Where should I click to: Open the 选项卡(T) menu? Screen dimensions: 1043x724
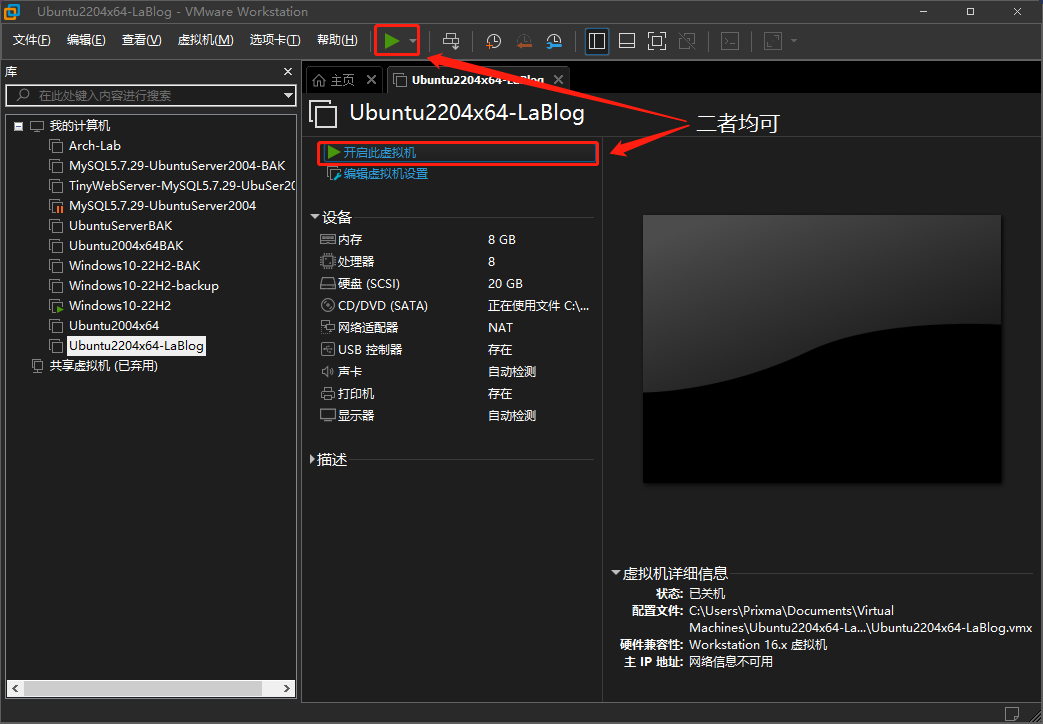tap(275, 40)
